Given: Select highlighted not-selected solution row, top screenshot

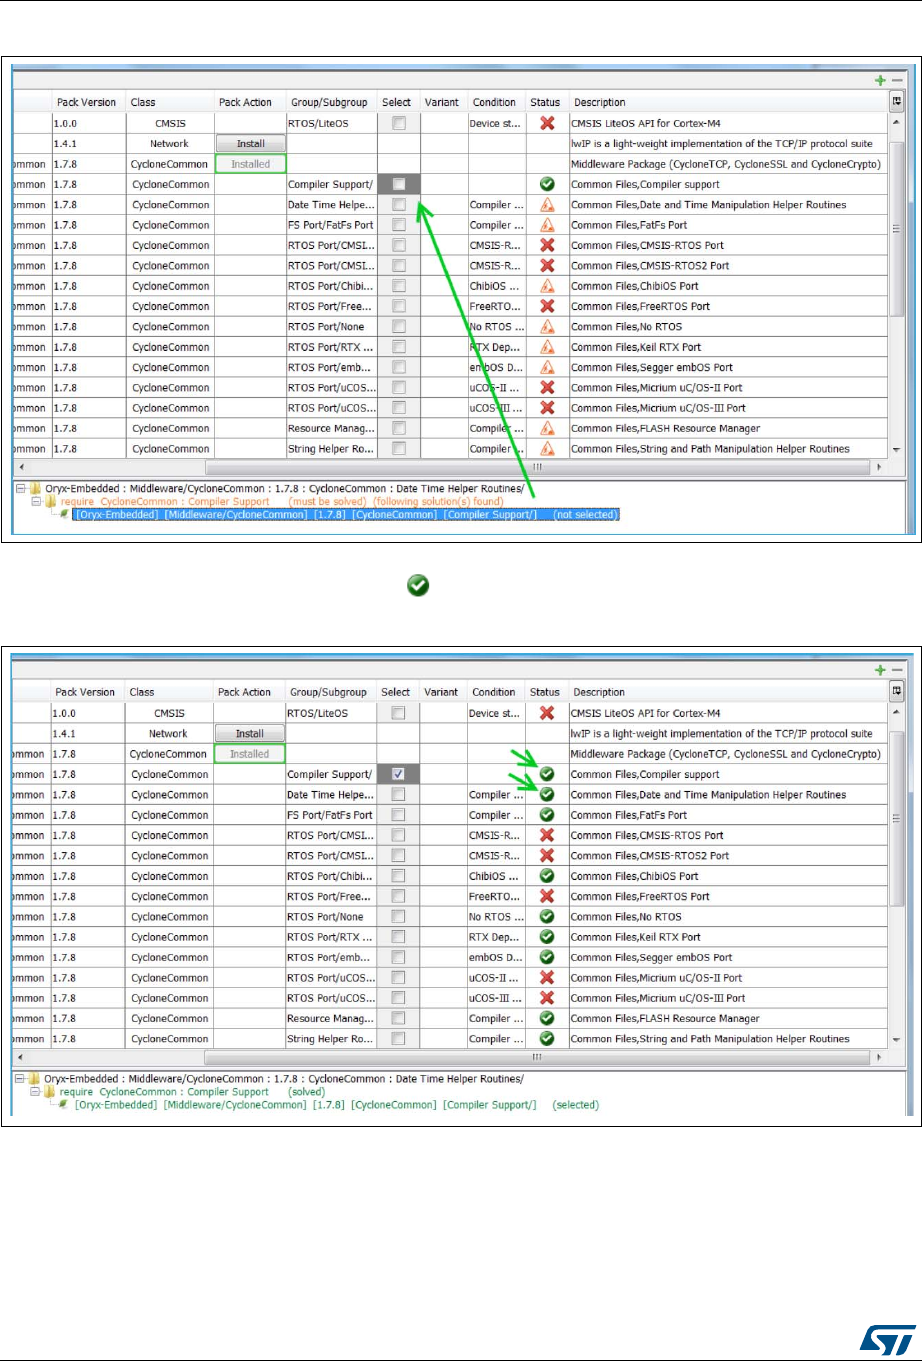Looking at the screenshot, I should tap(346, 515).
